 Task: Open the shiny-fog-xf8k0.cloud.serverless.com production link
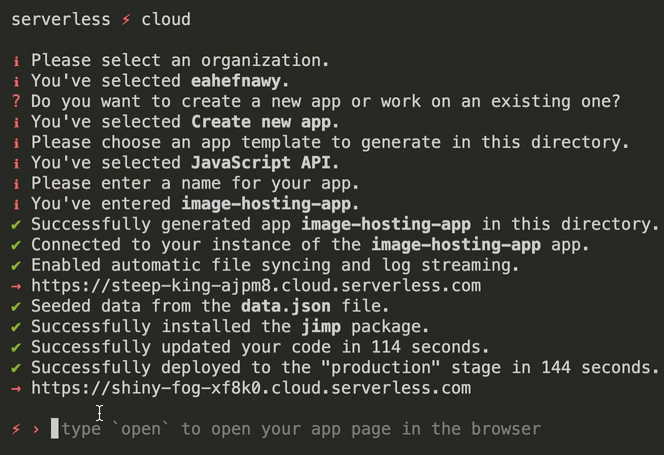point(250,388)
